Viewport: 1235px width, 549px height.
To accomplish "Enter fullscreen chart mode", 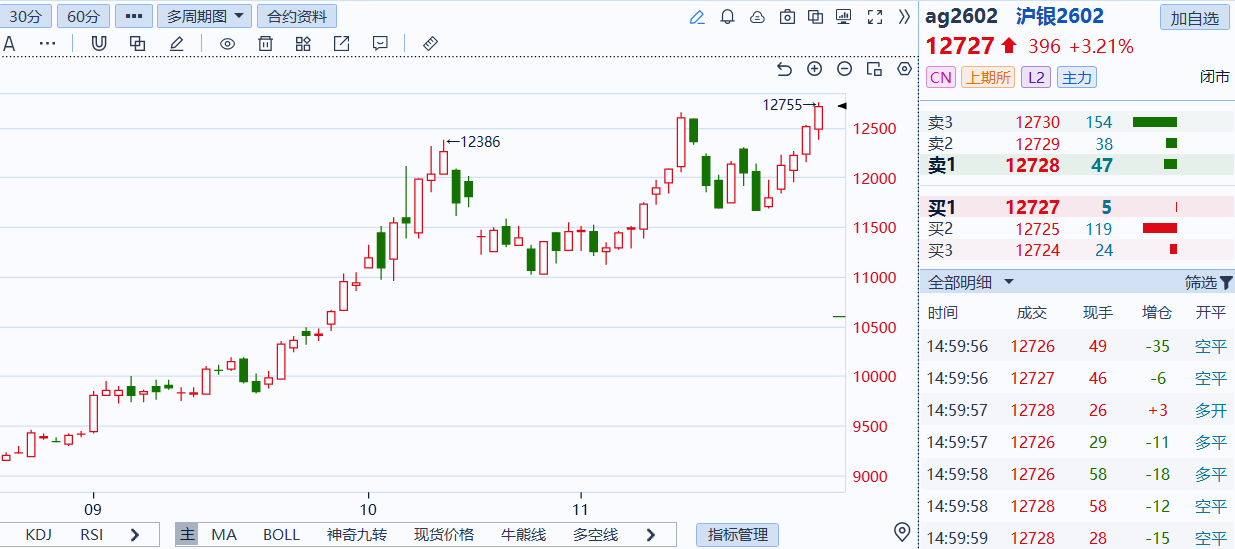I will pyautogui.click(x=874, y=17).
